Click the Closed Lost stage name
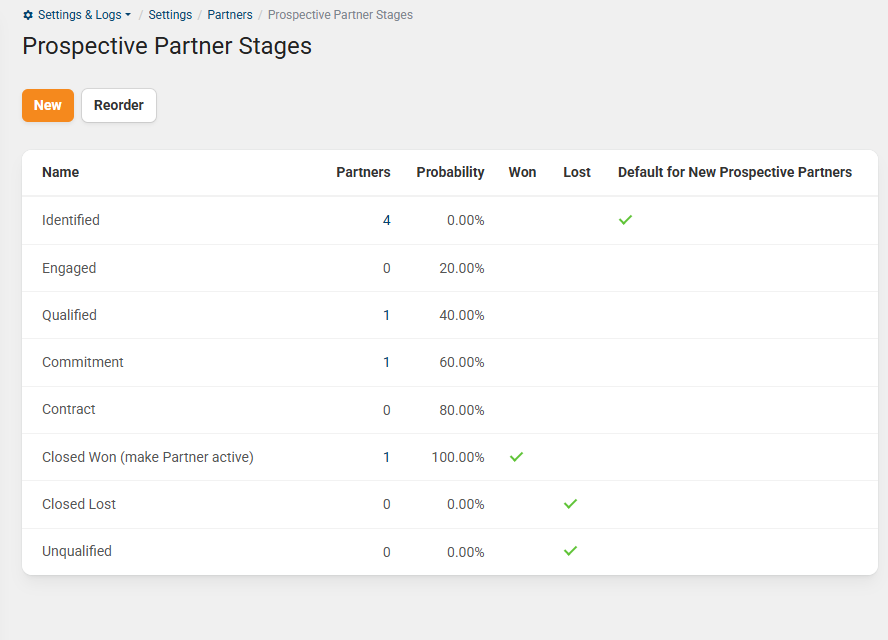Viewport: 888px width, 640px height. (x=79, y=504)
